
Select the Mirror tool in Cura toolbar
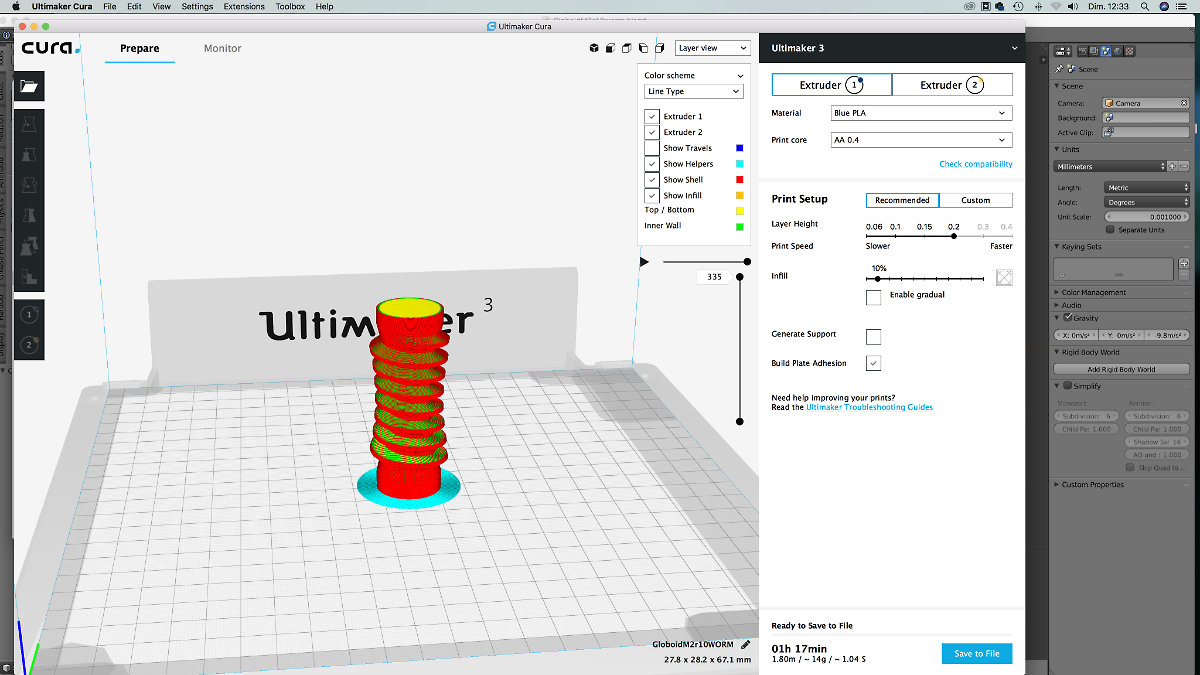pyautogui.click(x=29, y=215)
